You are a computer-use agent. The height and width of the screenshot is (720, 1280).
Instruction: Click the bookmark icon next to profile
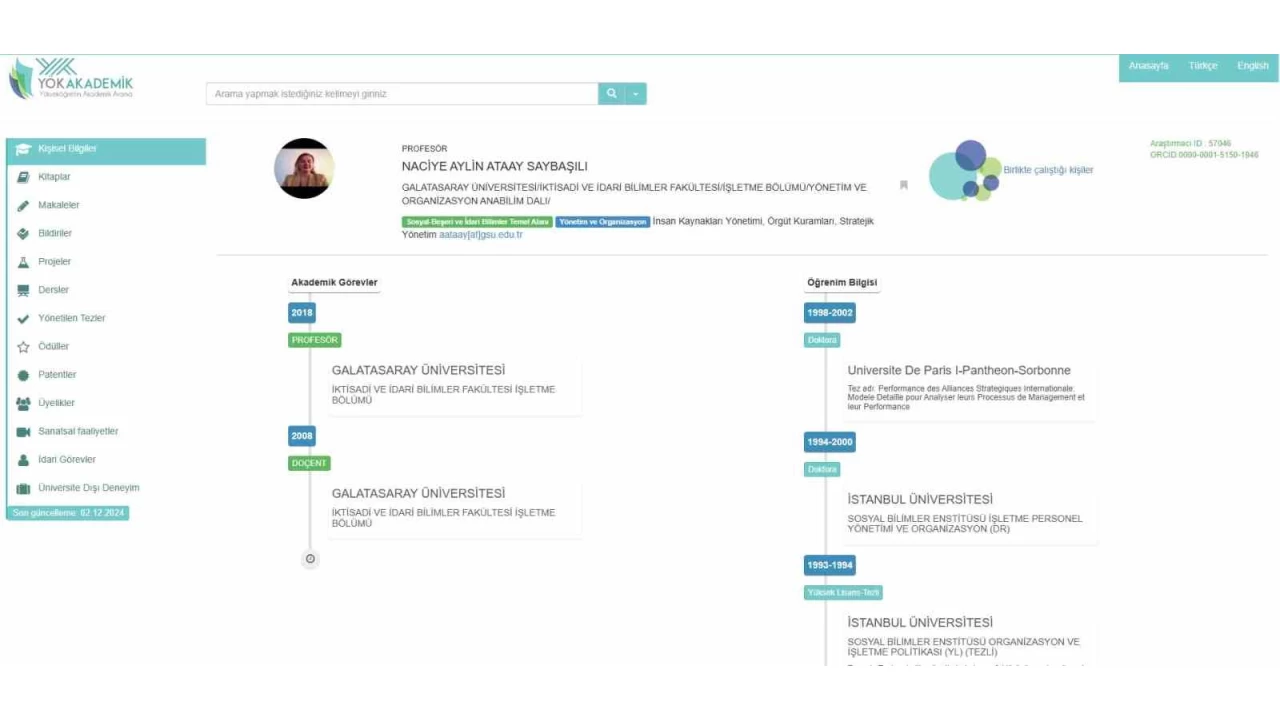click(904, 185)
